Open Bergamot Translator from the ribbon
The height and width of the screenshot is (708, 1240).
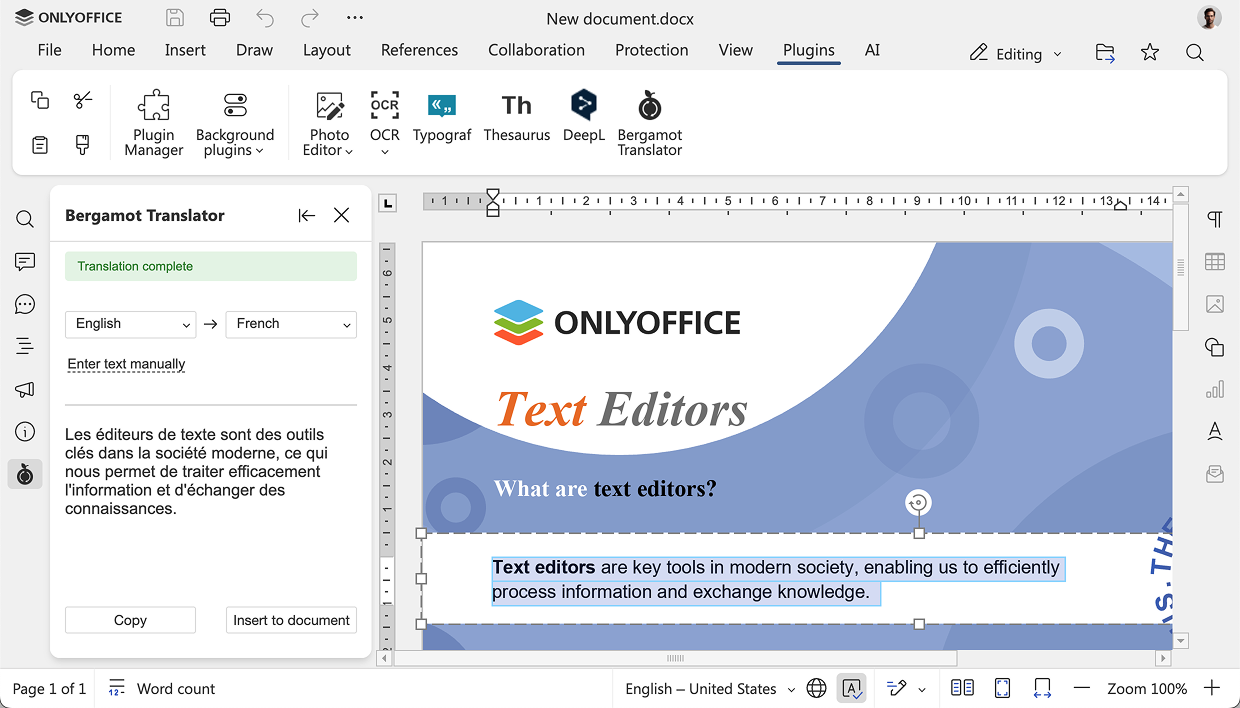click(x=650, y=123)
